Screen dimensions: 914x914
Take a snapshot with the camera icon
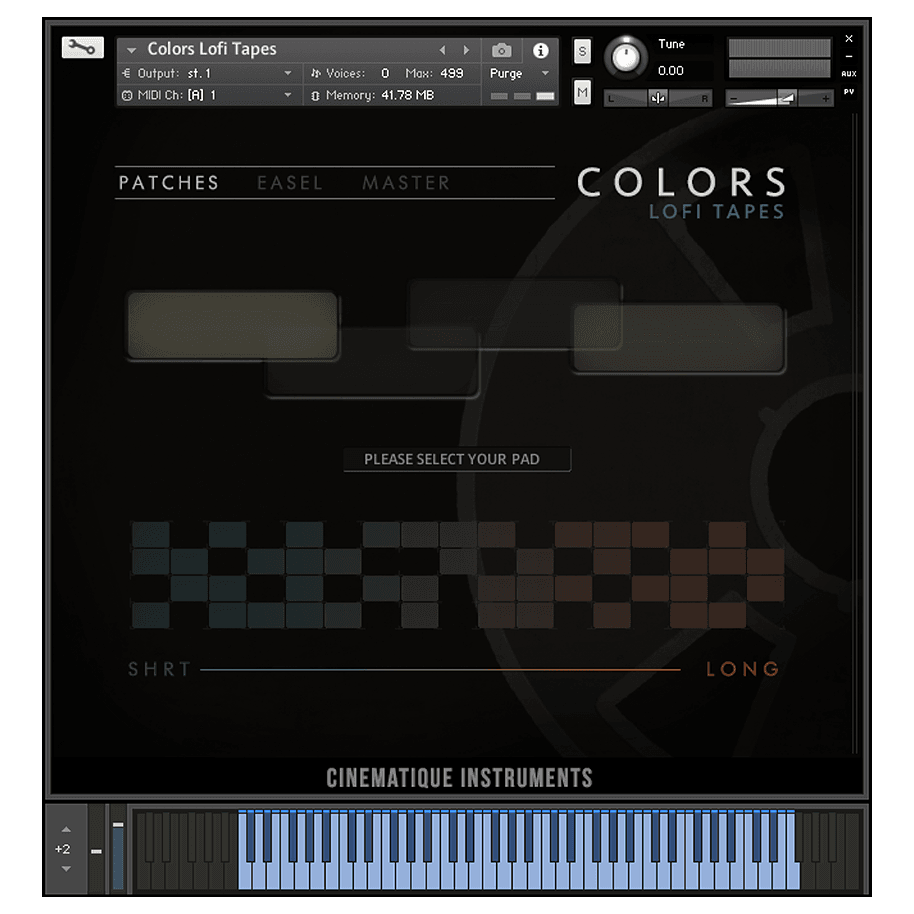coord(501,51)
